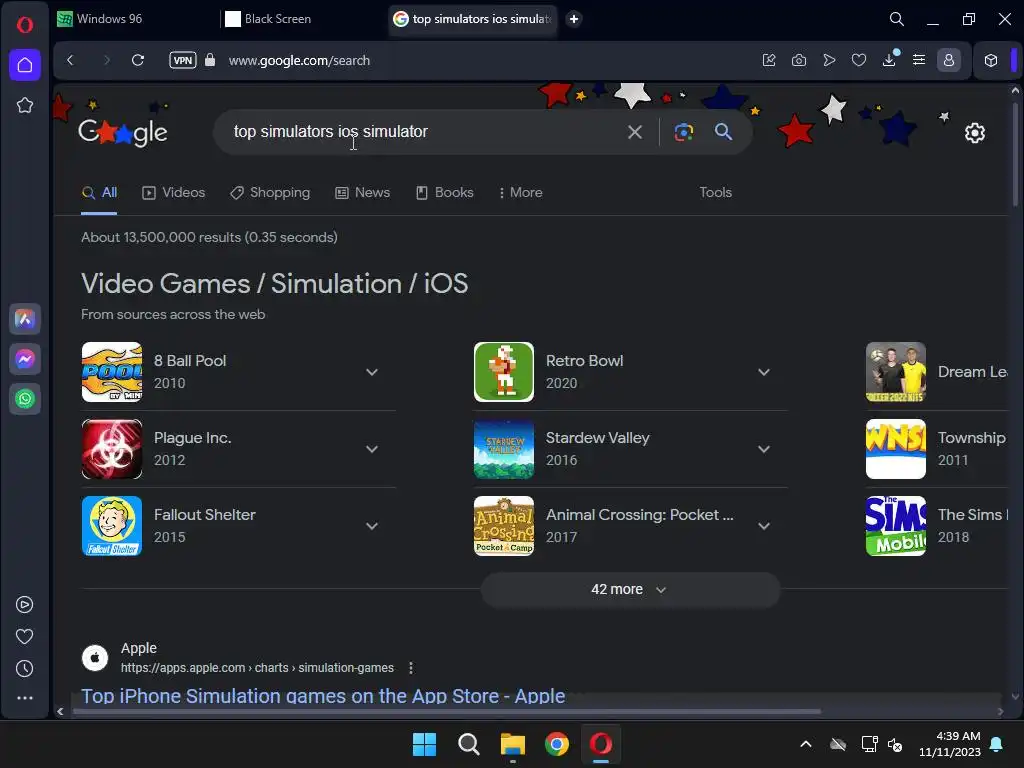Open History clock icon in sidebar

(25, 669)
